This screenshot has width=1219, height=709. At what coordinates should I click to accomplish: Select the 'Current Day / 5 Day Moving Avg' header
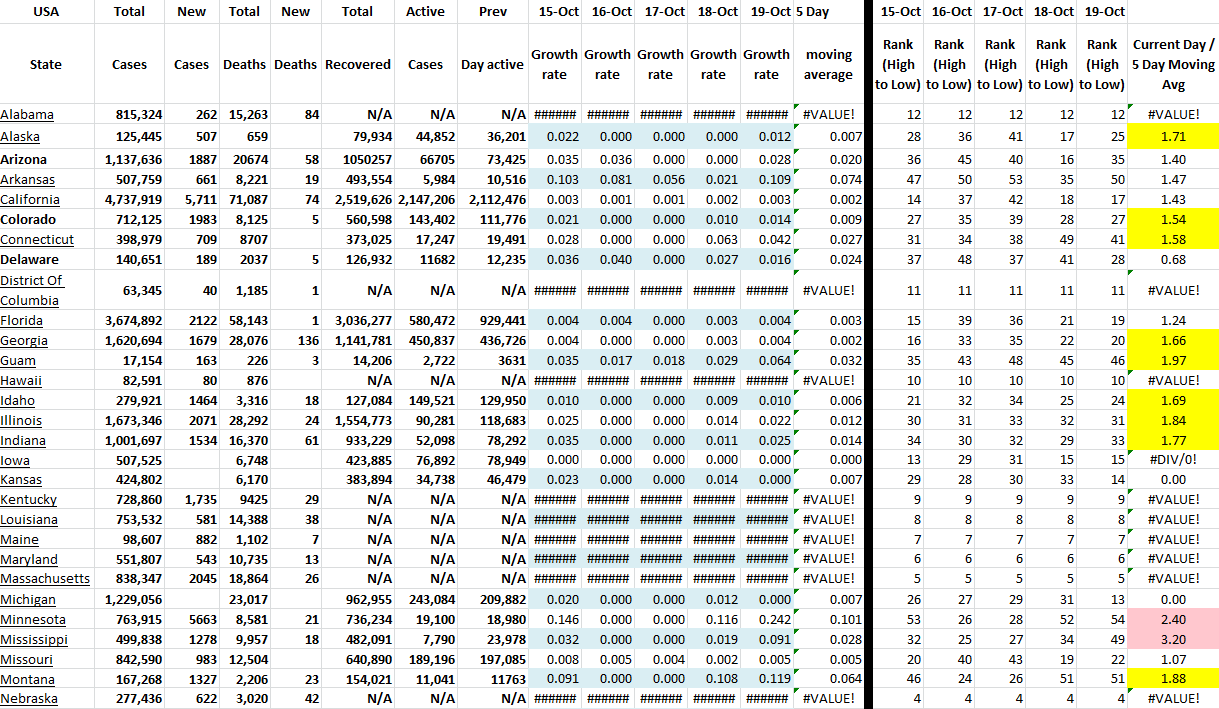(x=1173, y=64)
